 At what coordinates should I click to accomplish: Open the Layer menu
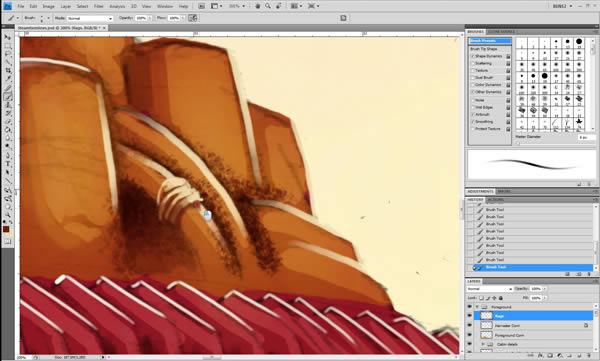(x=65, y=6)
